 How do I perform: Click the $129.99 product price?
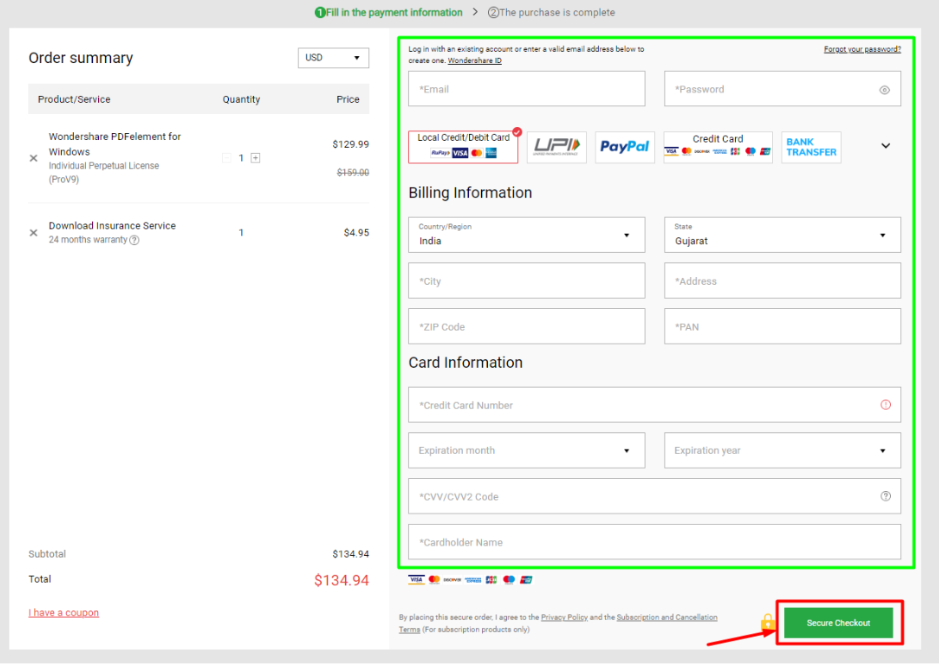coord(351,144)
